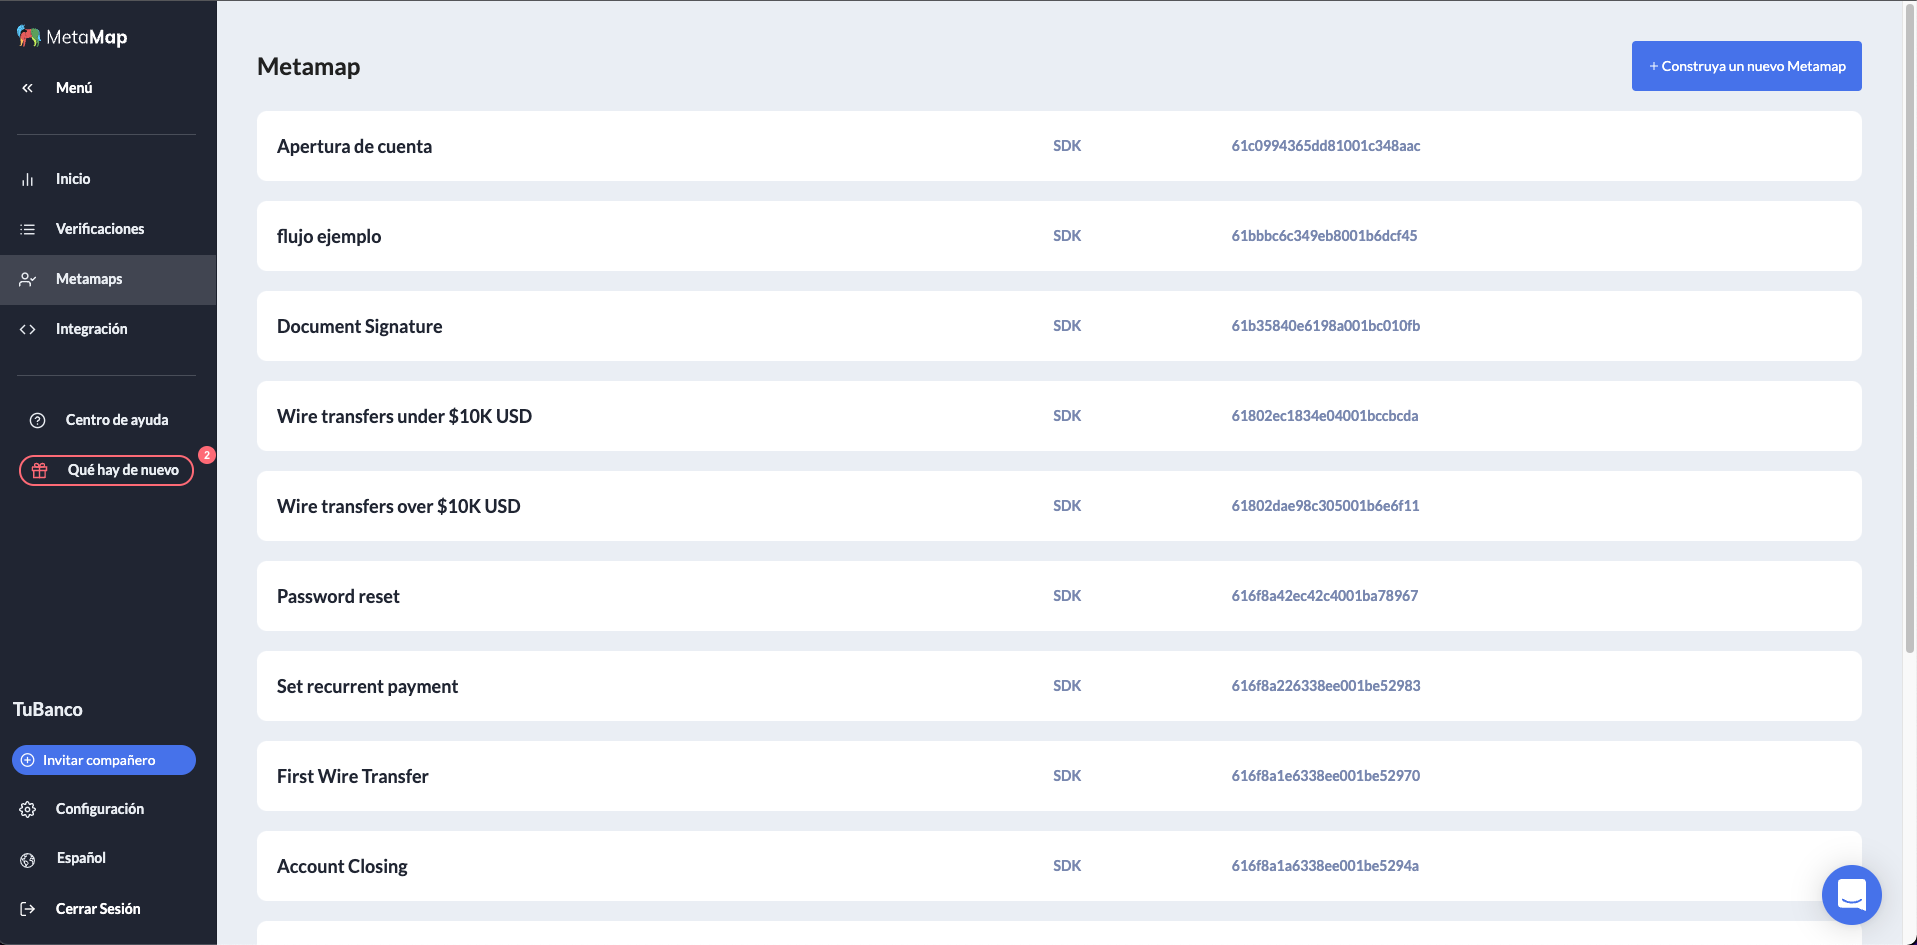Click the Metamaps person icon in sidebar
Image resolution: width=1917 pixels, height=945 pixels.
(x=28, y=279)
